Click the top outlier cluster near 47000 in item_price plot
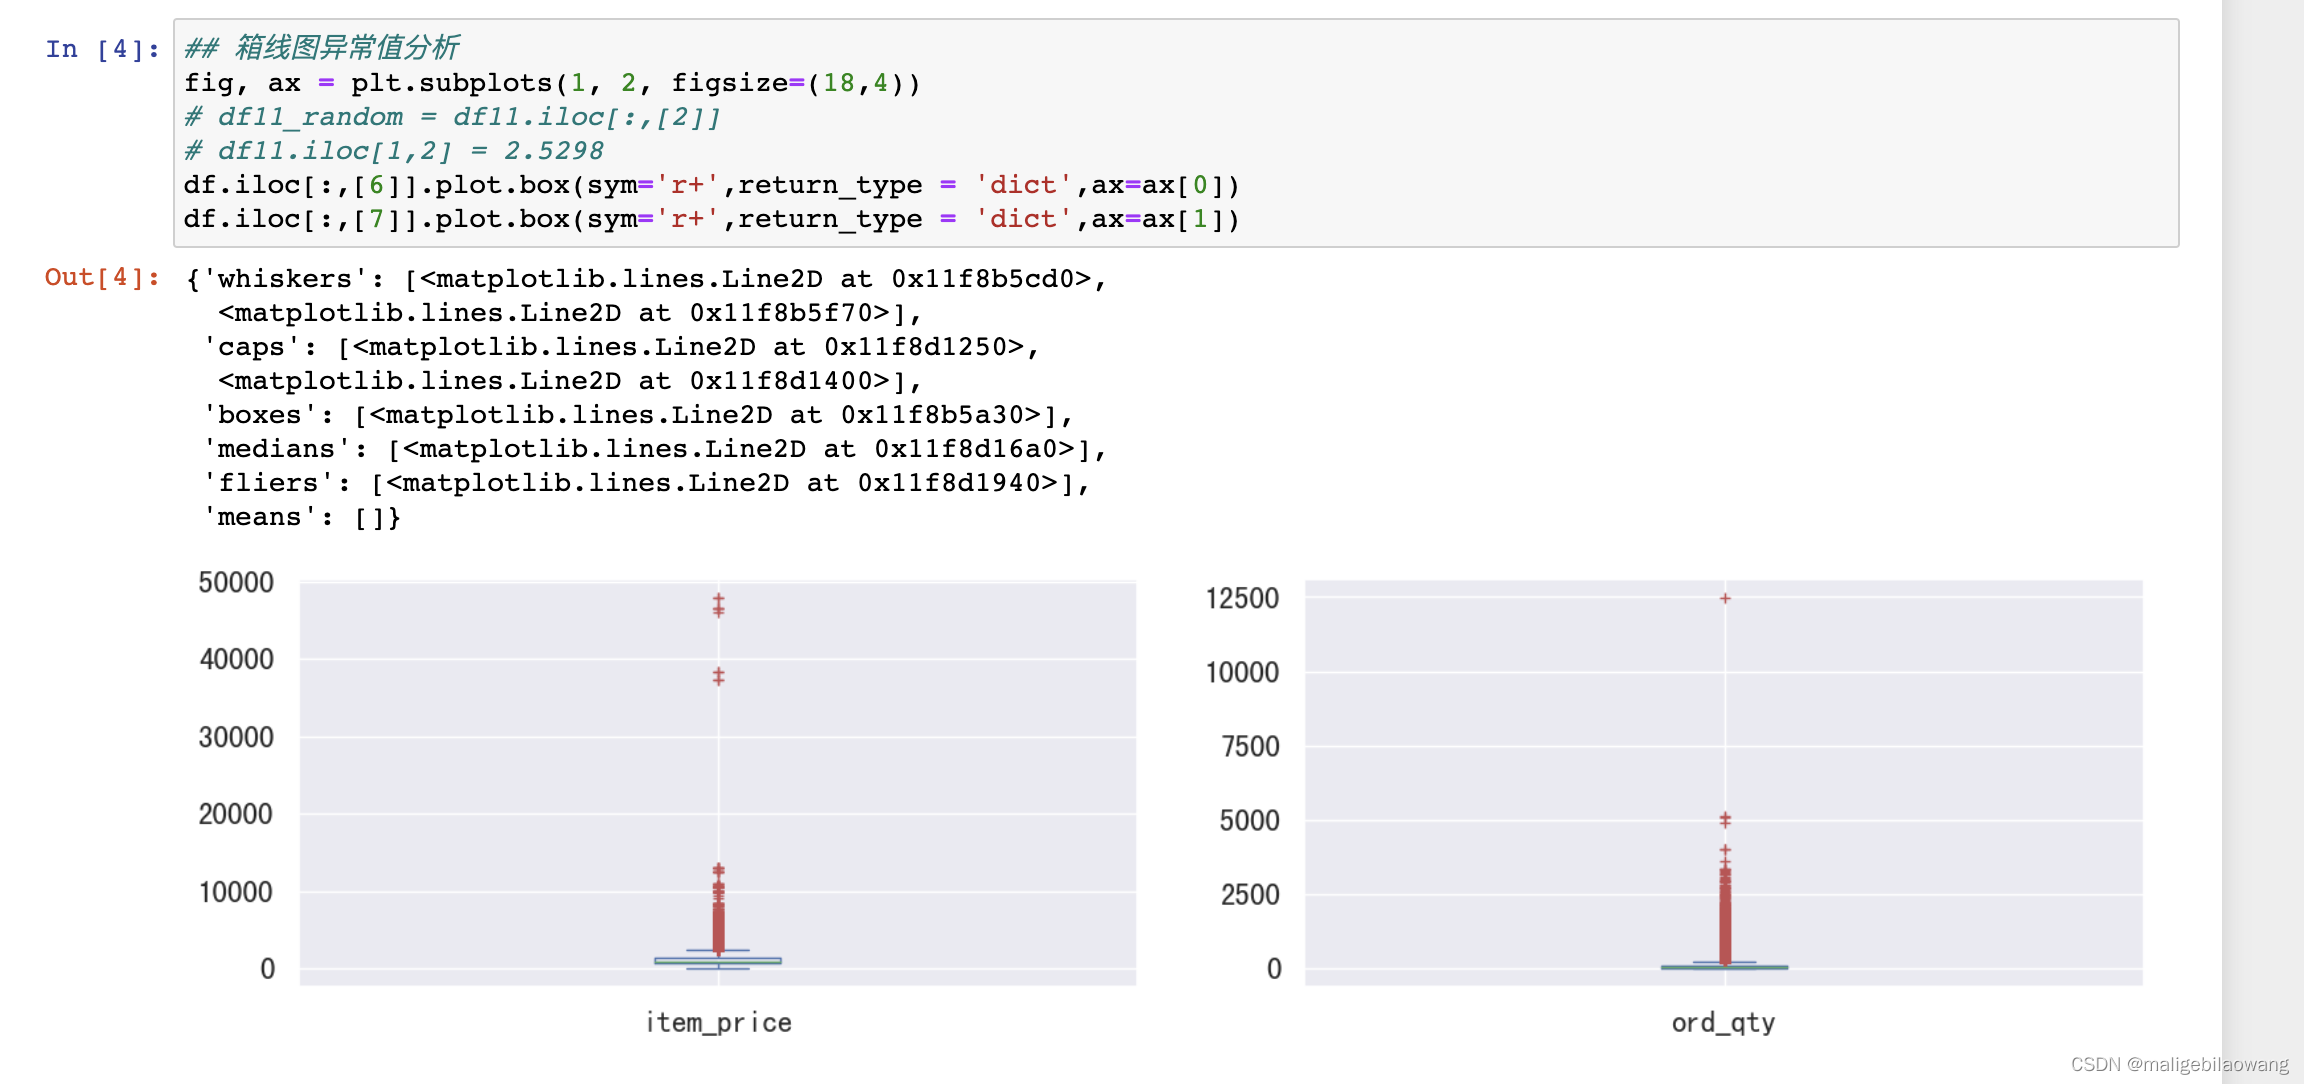The image size is (2304, 1084). [x=718, y=605]
